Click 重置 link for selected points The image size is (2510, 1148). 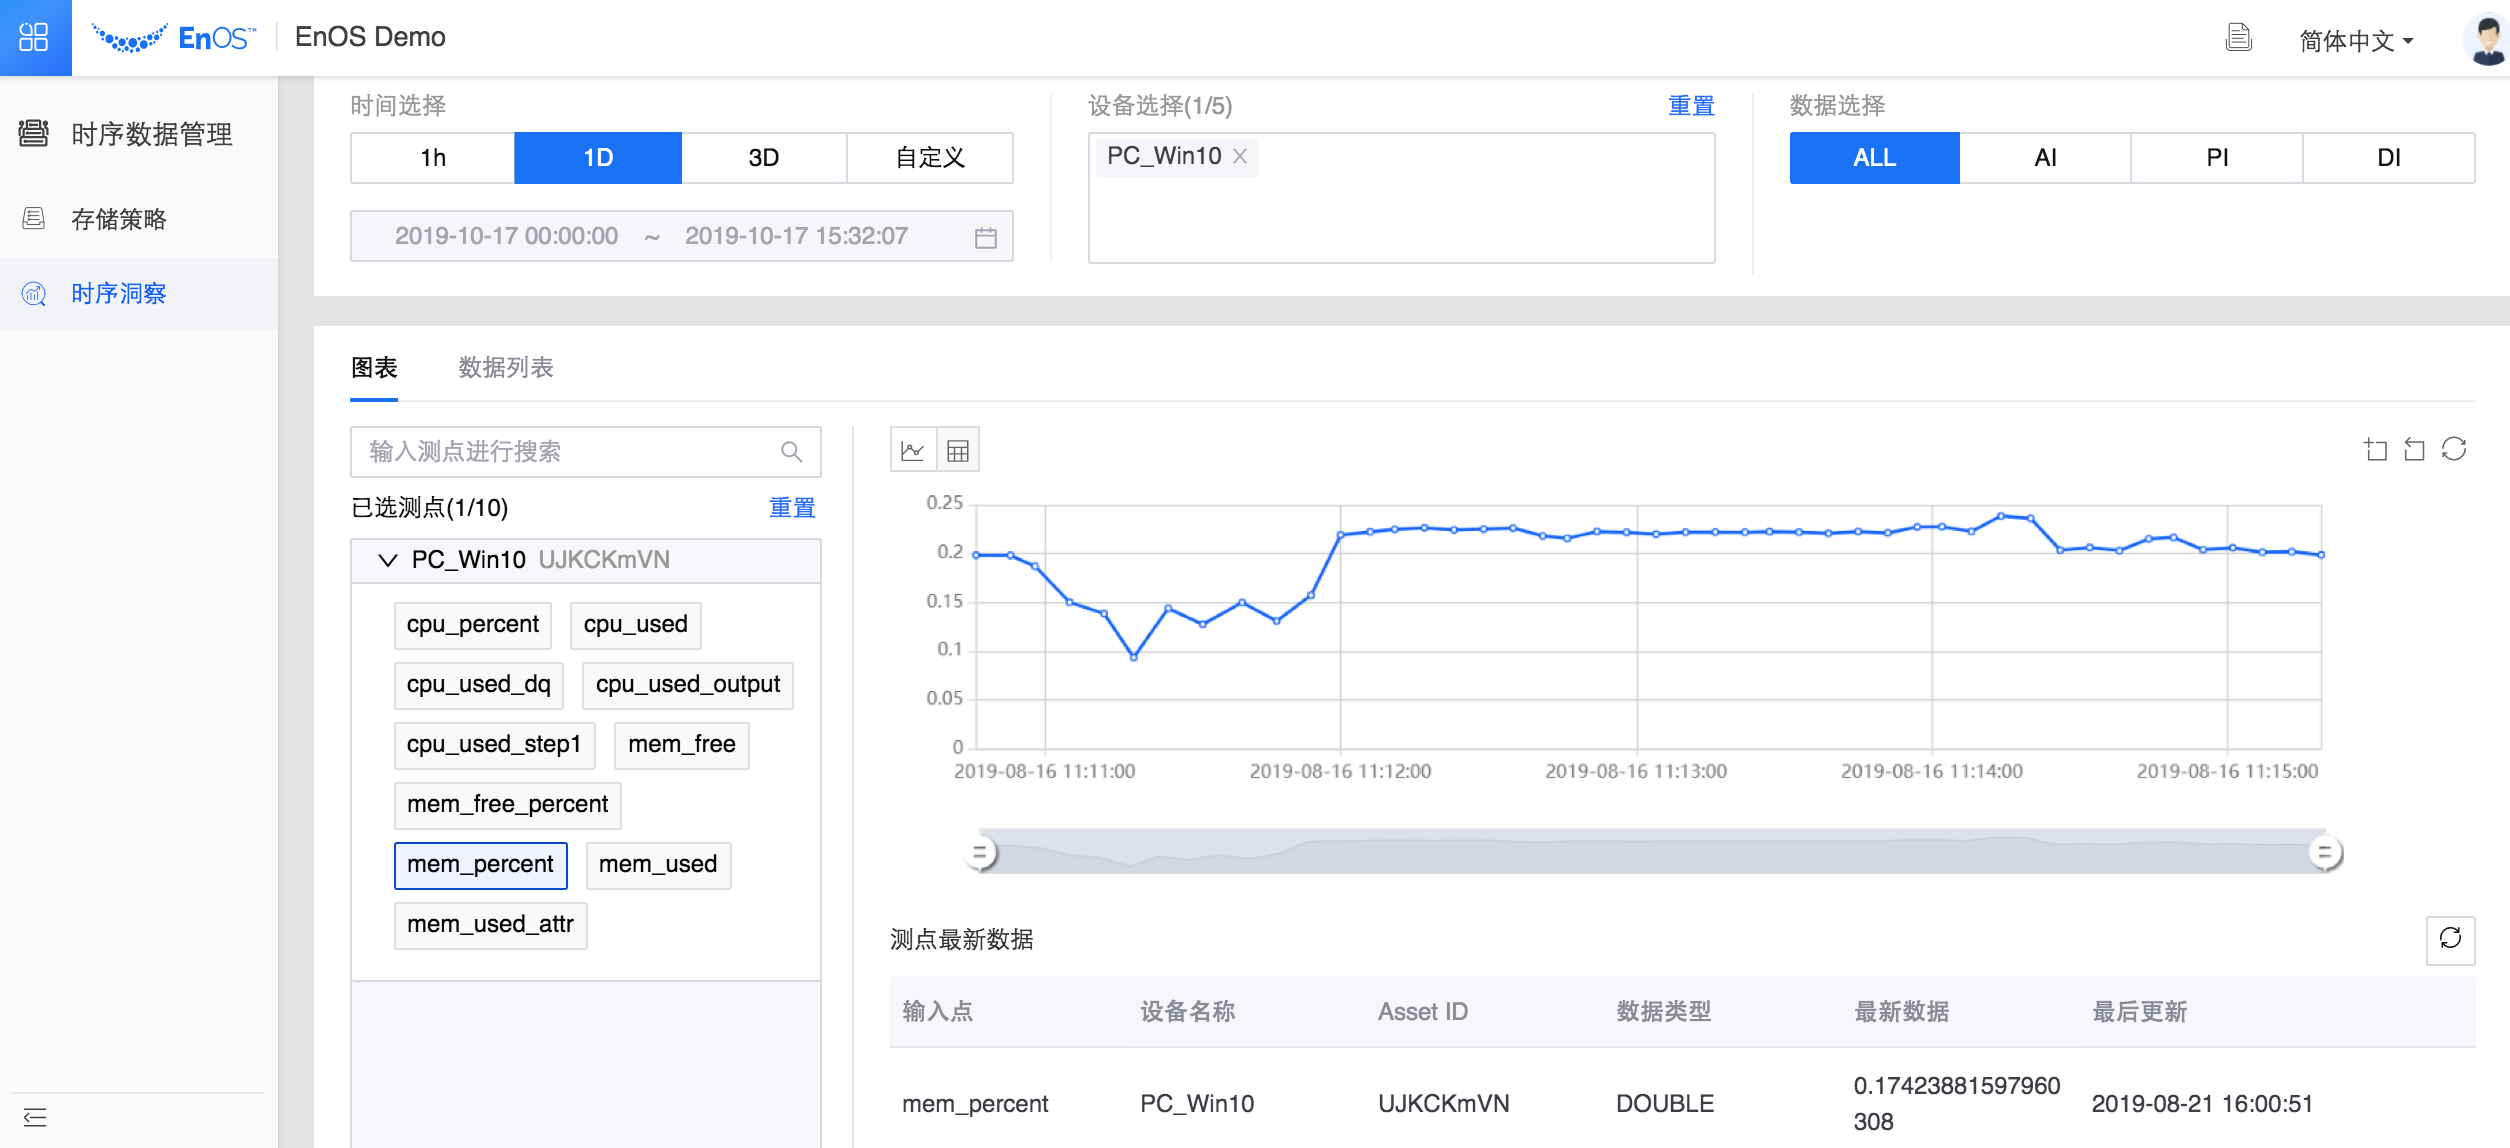coord(792,508)
